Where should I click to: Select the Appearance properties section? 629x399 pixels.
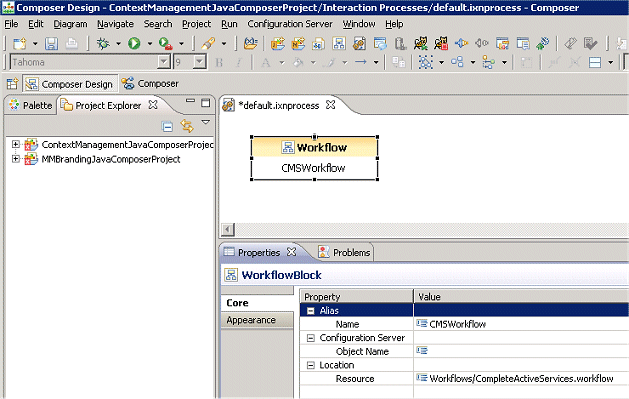pyautogui.click(x=257, y=320)
